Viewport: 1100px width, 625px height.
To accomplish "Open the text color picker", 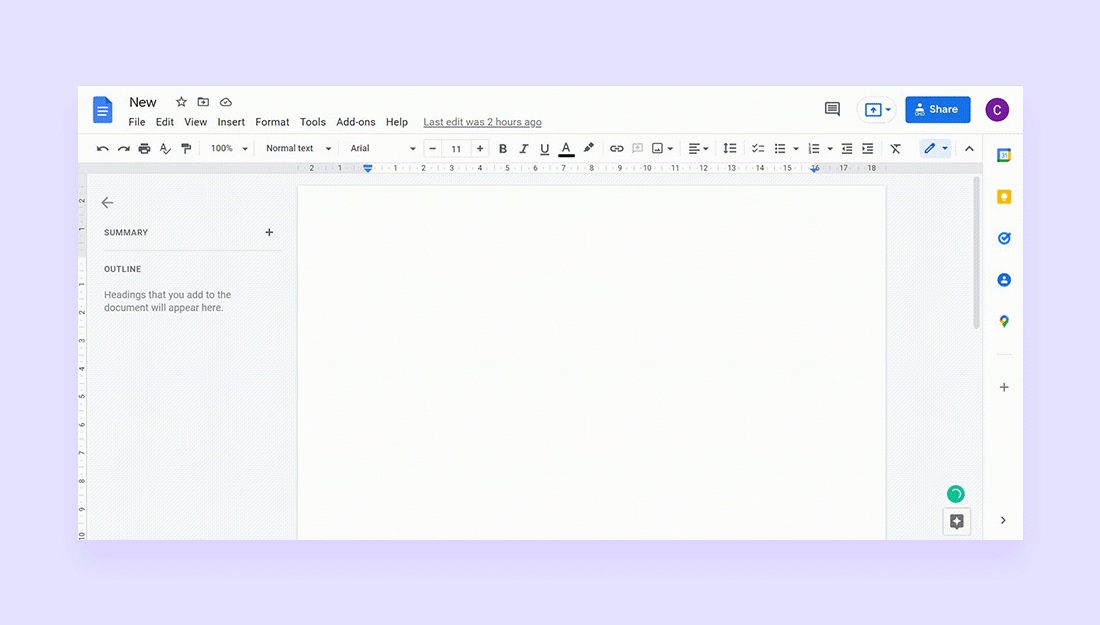I will (566, 149).
